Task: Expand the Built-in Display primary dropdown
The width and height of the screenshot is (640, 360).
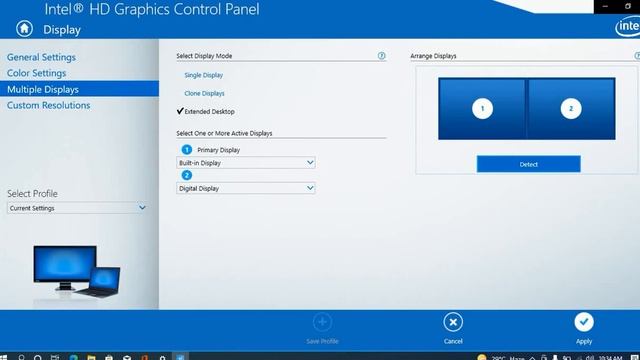Action: [x=246, y=163]
